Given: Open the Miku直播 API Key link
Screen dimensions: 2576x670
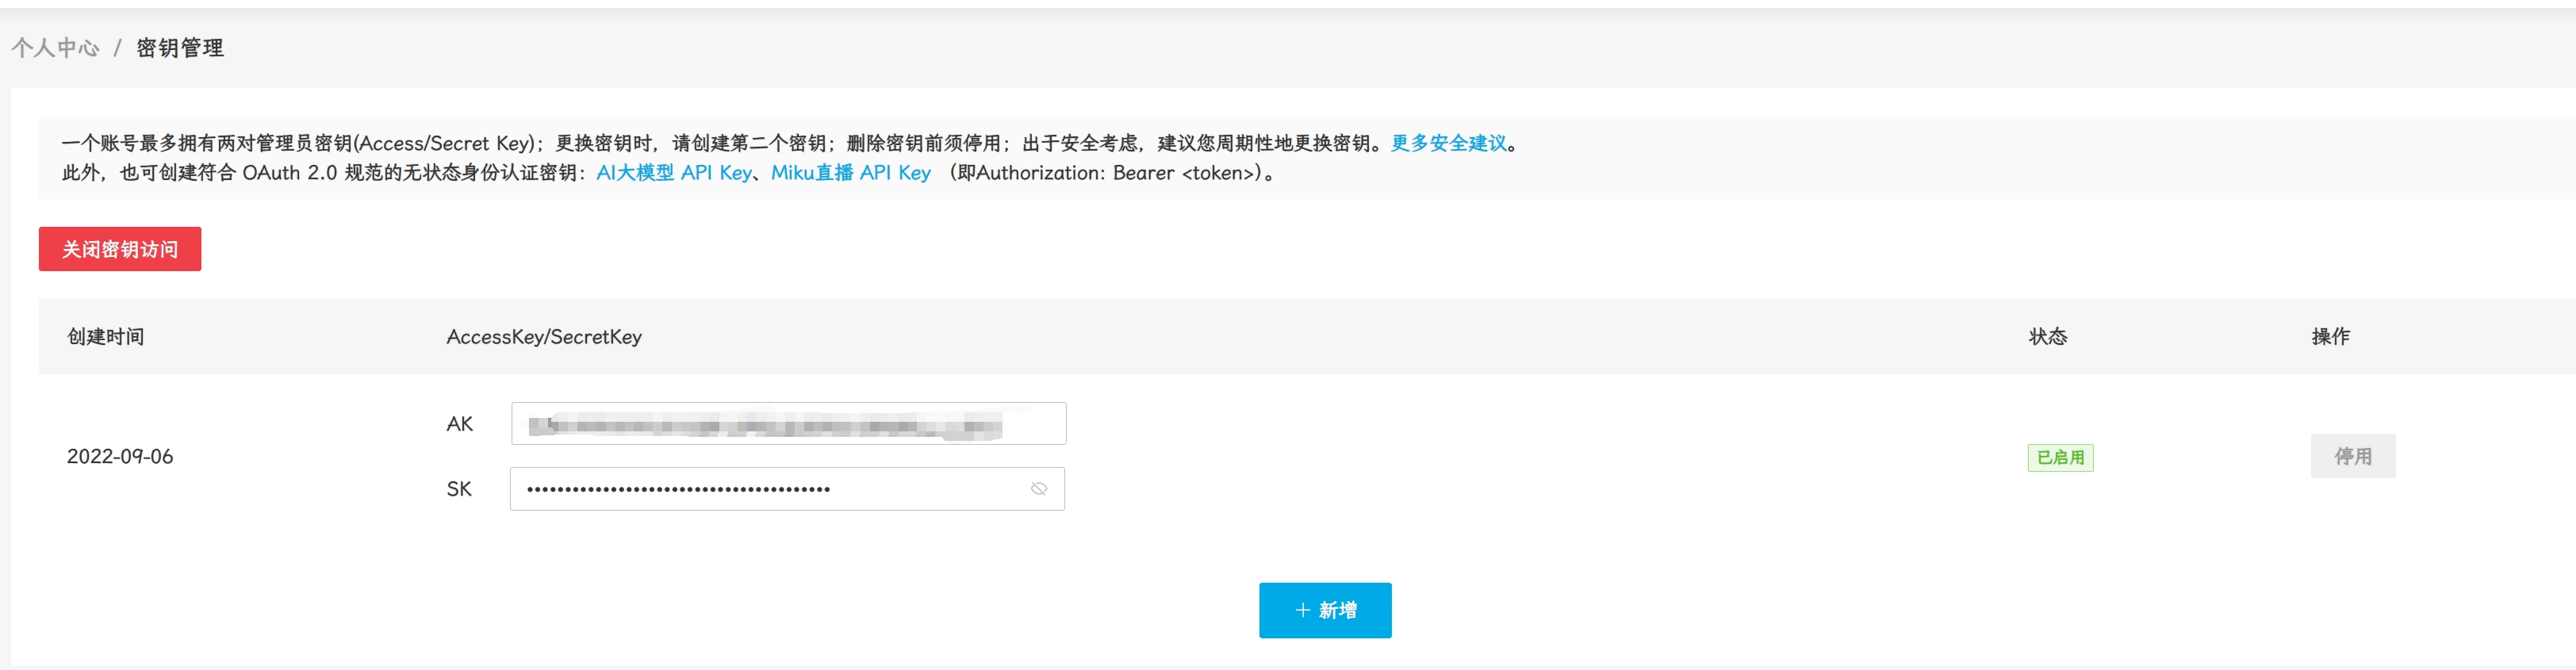Looking at the screenshot, I should [x=851, y=173].
